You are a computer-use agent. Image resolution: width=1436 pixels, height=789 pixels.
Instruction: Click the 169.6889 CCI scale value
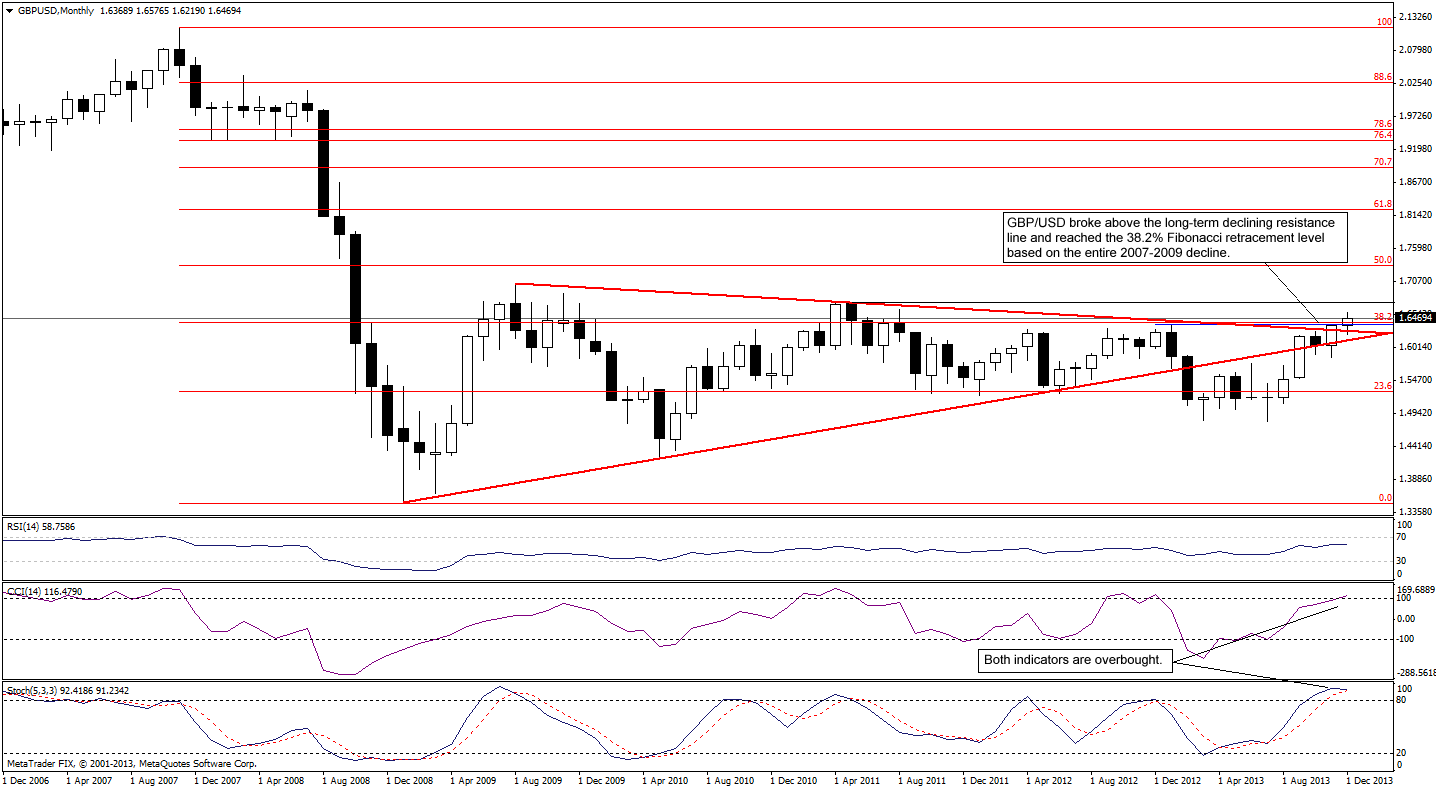(1415, 588)
